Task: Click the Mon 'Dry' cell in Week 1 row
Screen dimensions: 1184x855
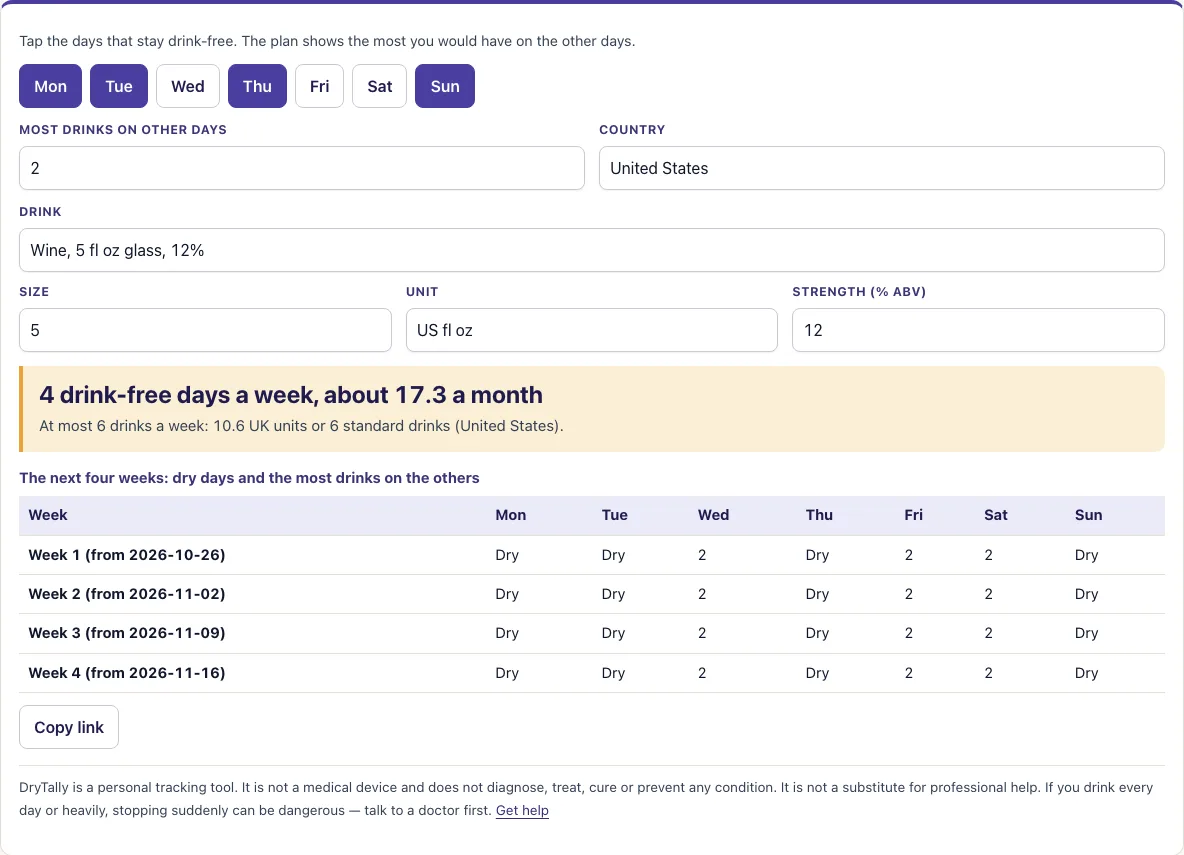Action: click(x=507, y=555)
